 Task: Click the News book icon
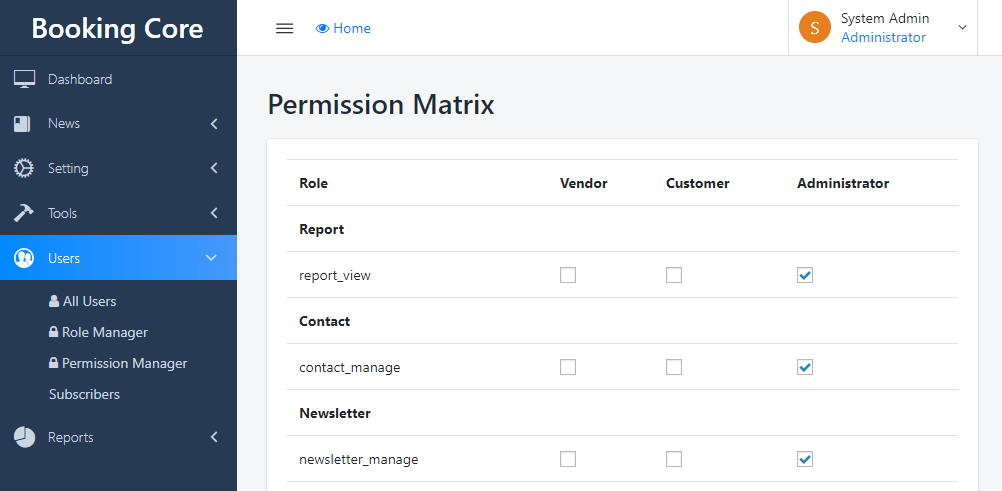[23, 124]
